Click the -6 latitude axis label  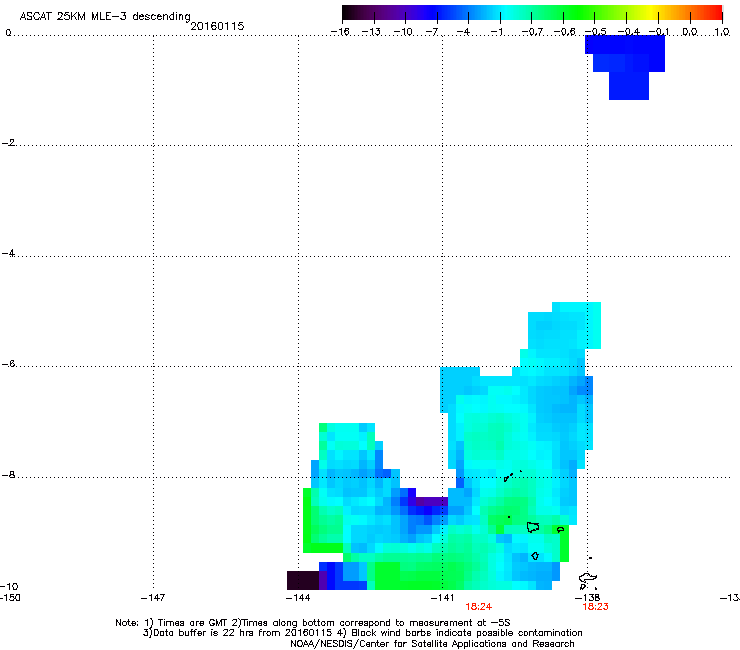8,363
